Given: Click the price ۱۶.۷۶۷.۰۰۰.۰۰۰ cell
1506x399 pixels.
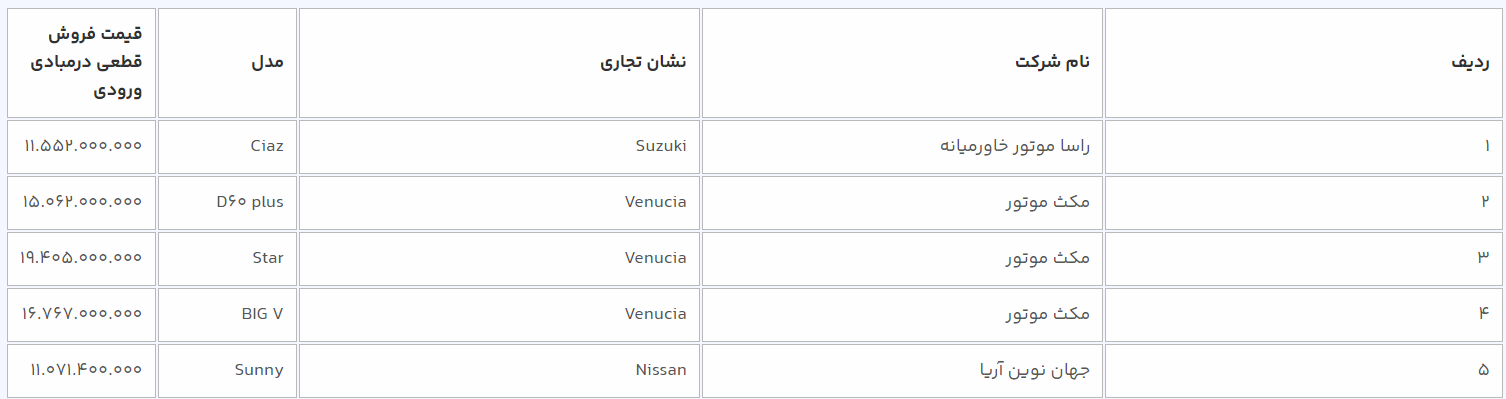Looking at the screenshot, I should 81,314.
